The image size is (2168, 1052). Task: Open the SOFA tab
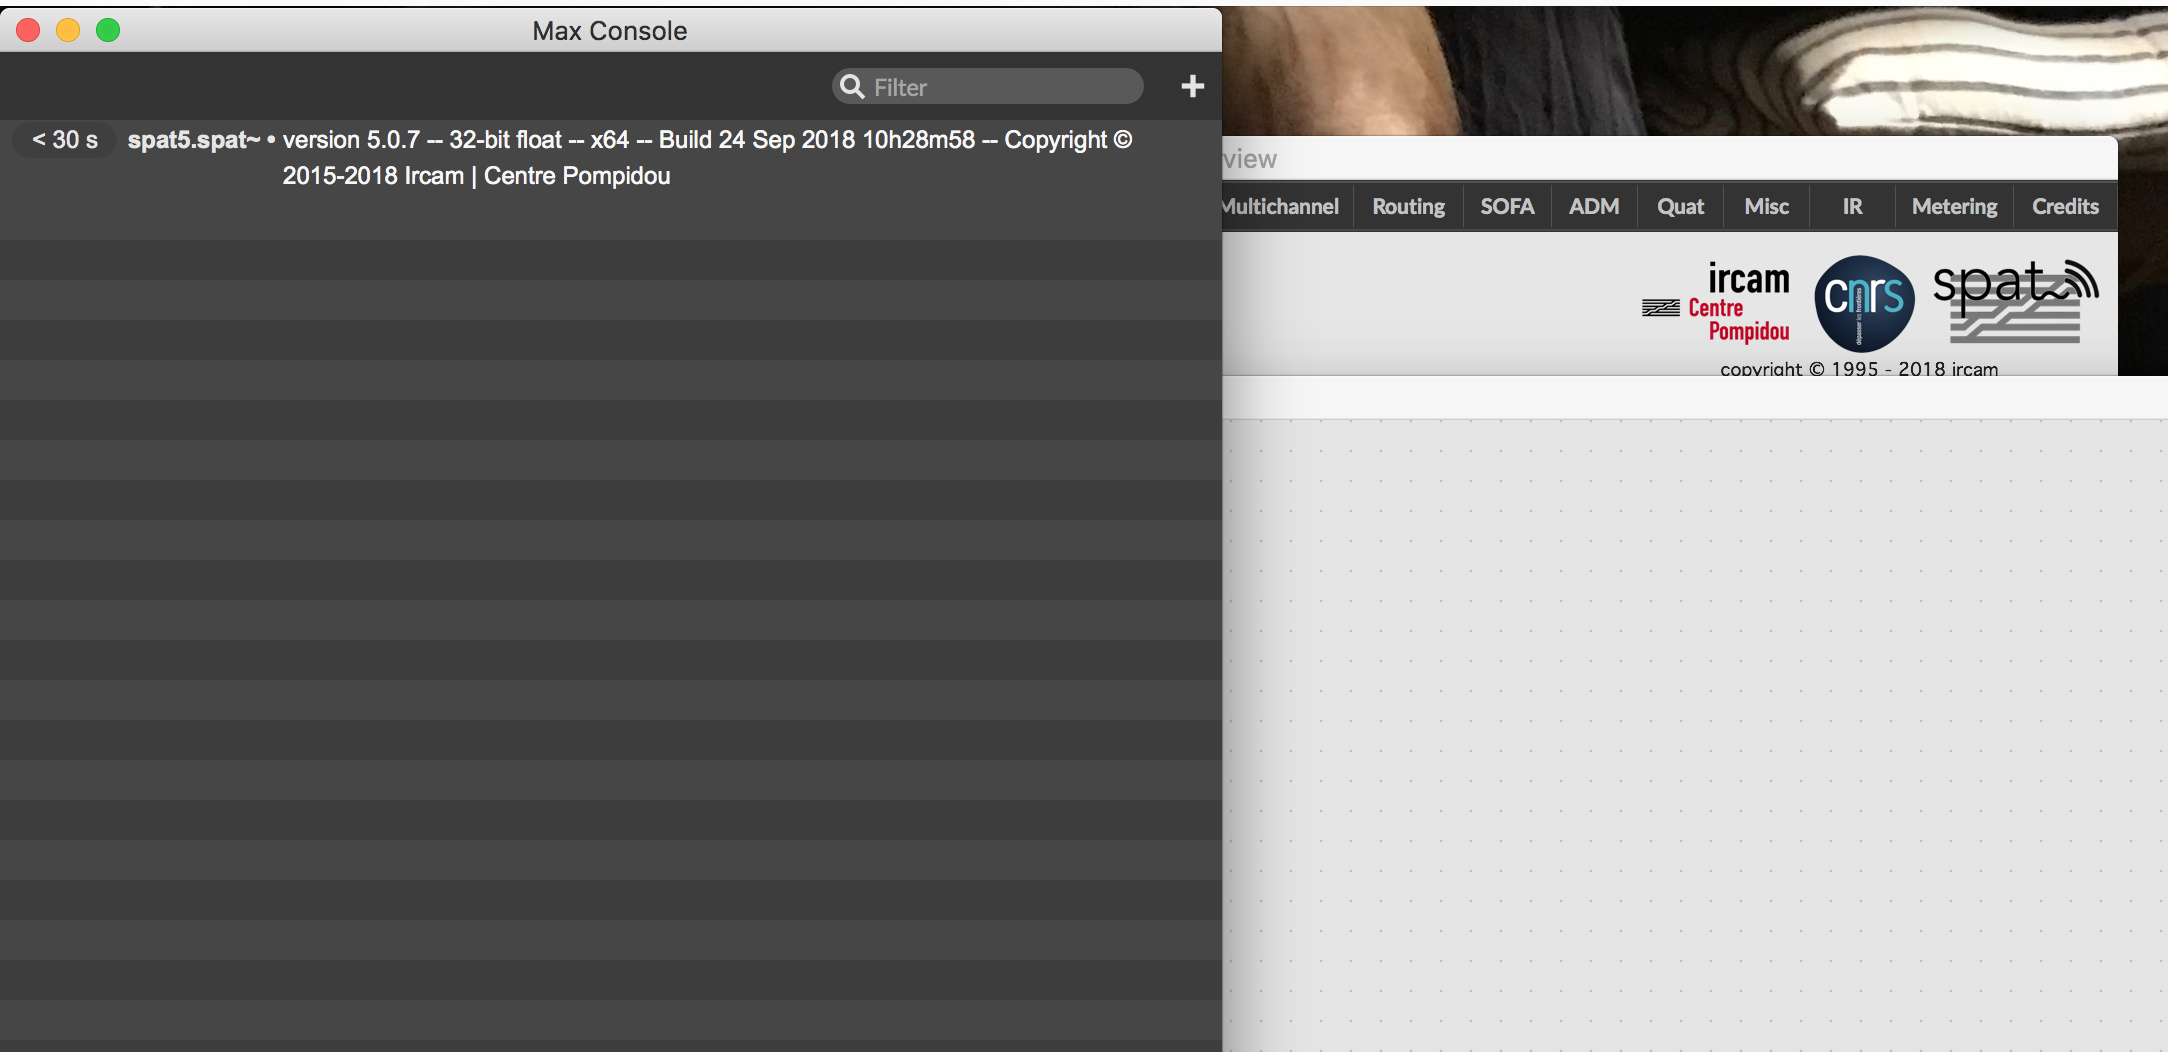click(x=1507, y=206)
